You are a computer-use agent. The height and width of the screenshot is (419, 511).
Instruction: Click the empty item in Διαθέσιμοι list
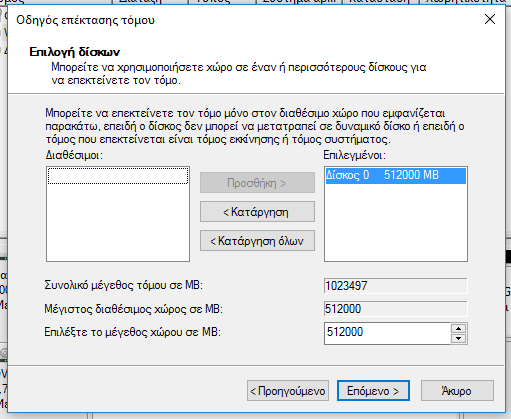(x=118, y=175)
